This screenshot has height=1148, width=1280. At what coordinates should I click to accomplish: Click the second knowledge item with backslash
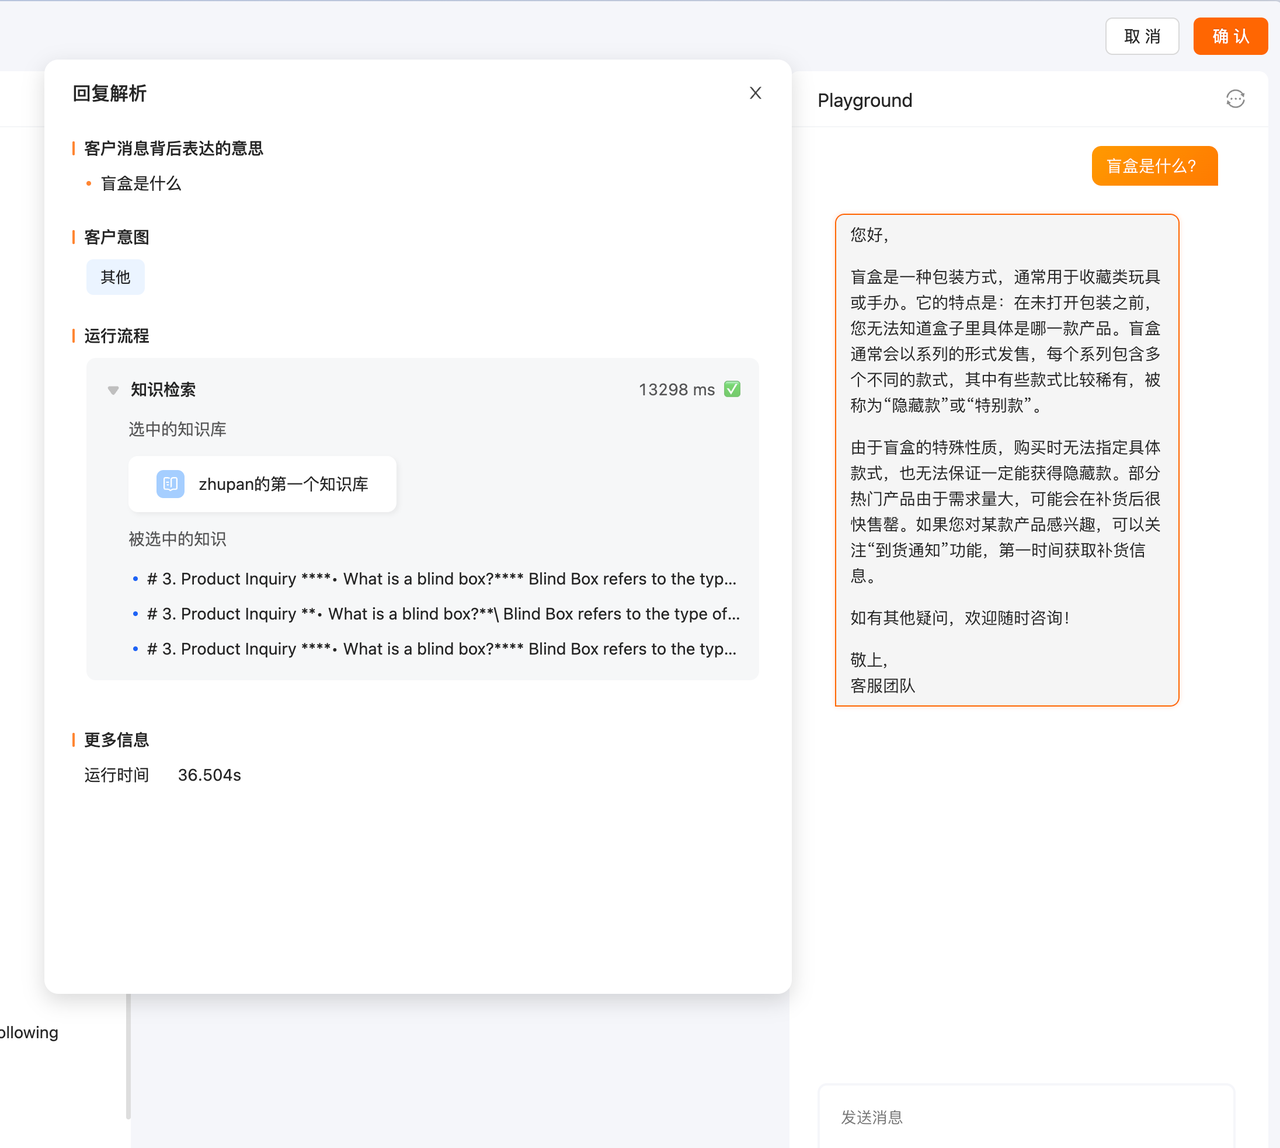coord(444,614)
